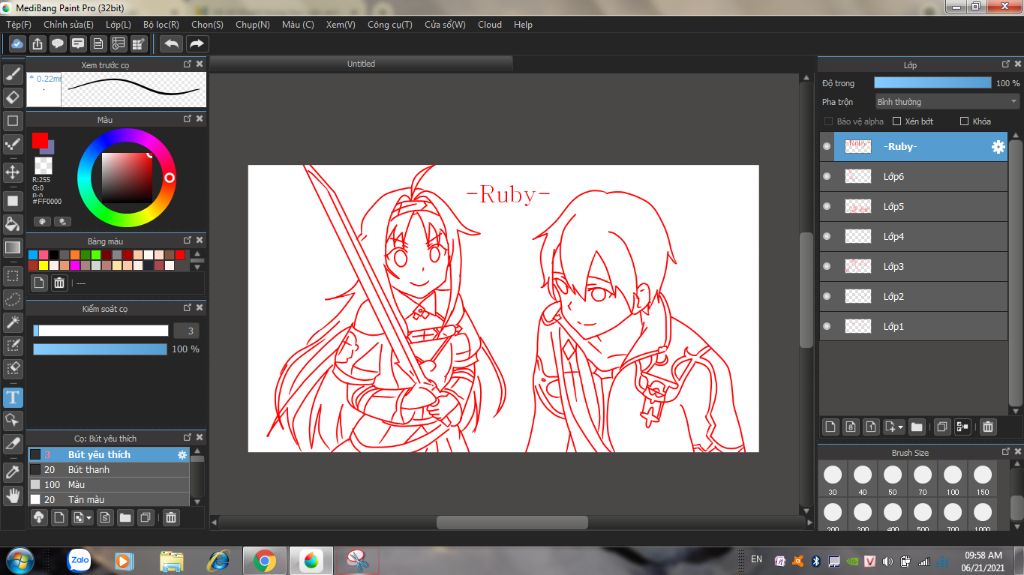Enable the Khóa lock checkbox
The height and width of the screenshot is (575, 1024).
[x=964, y=122]
